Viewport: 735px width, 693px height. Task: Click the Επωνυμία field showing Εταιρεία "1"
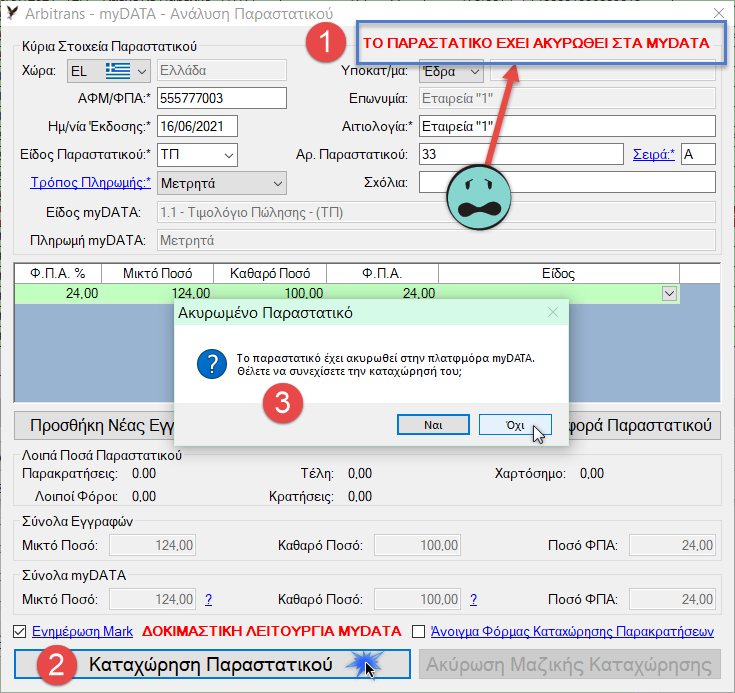(x=567, y=98)
